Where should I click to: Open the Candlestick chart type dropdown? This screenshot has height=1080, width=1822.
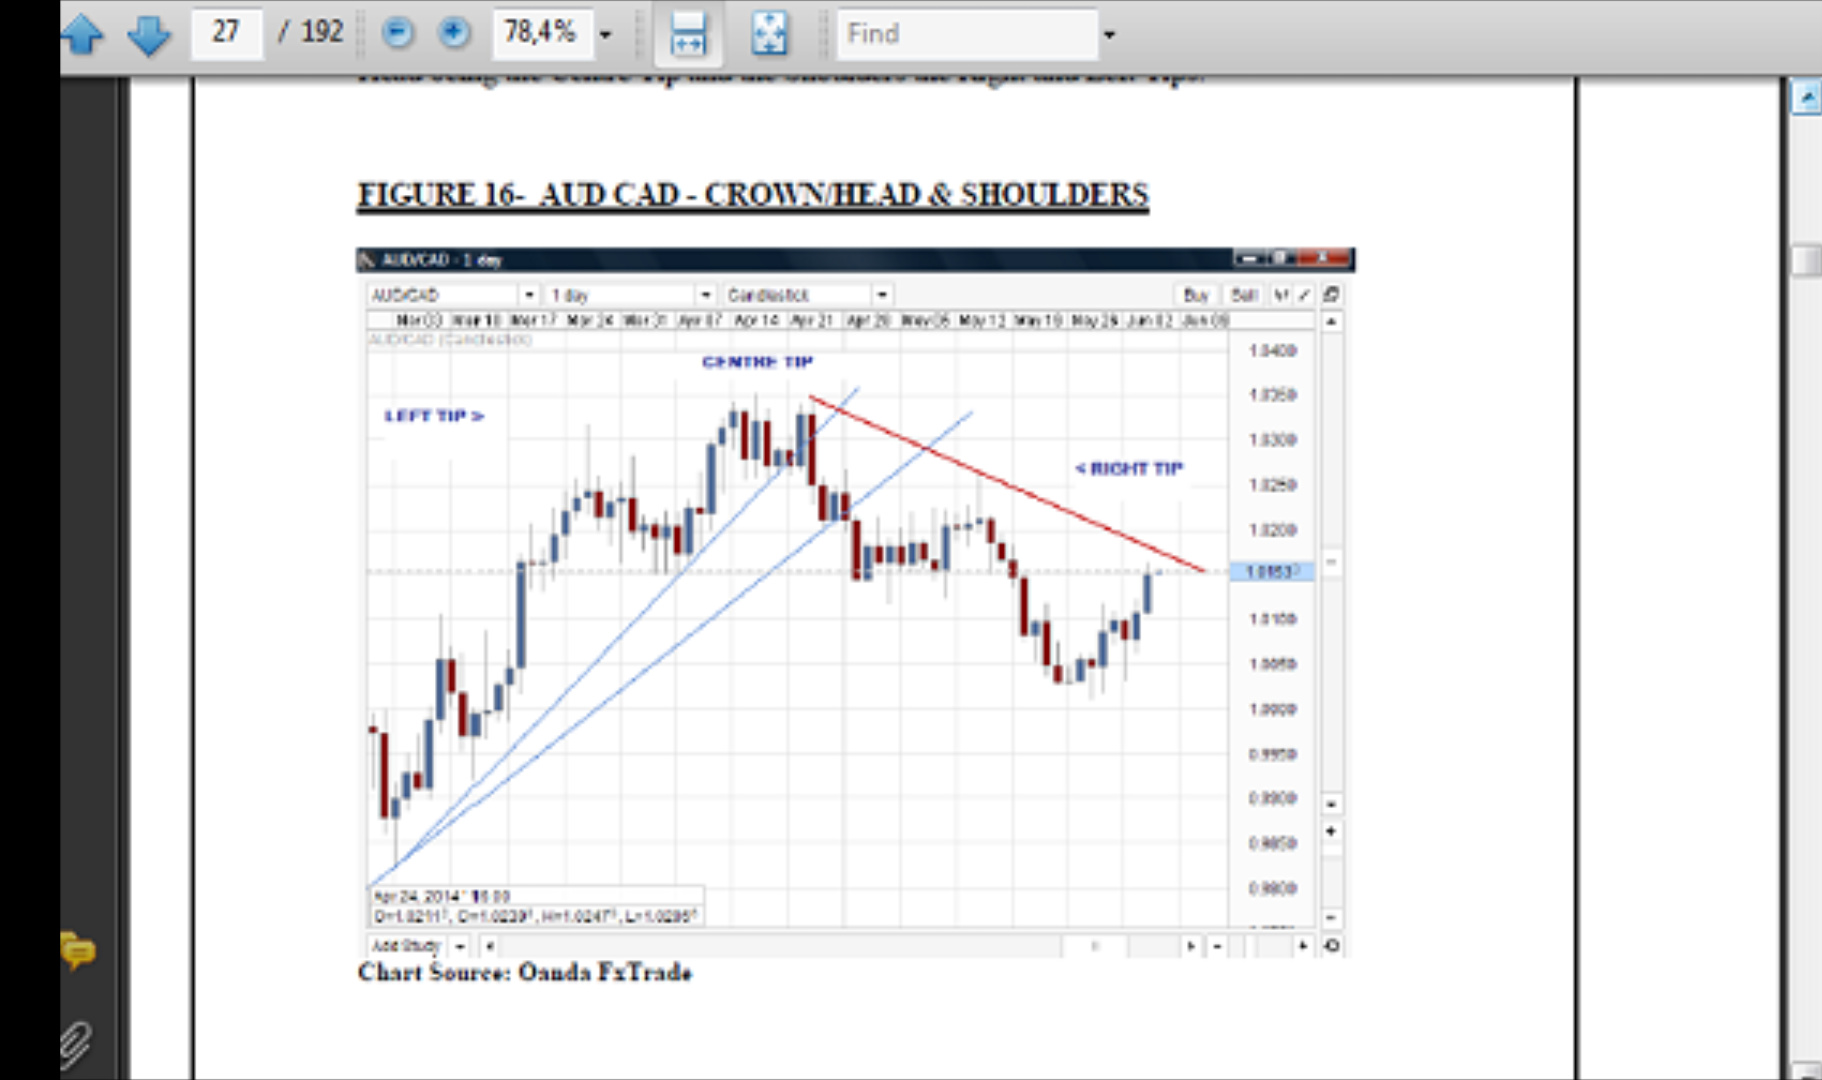[881, 295]
